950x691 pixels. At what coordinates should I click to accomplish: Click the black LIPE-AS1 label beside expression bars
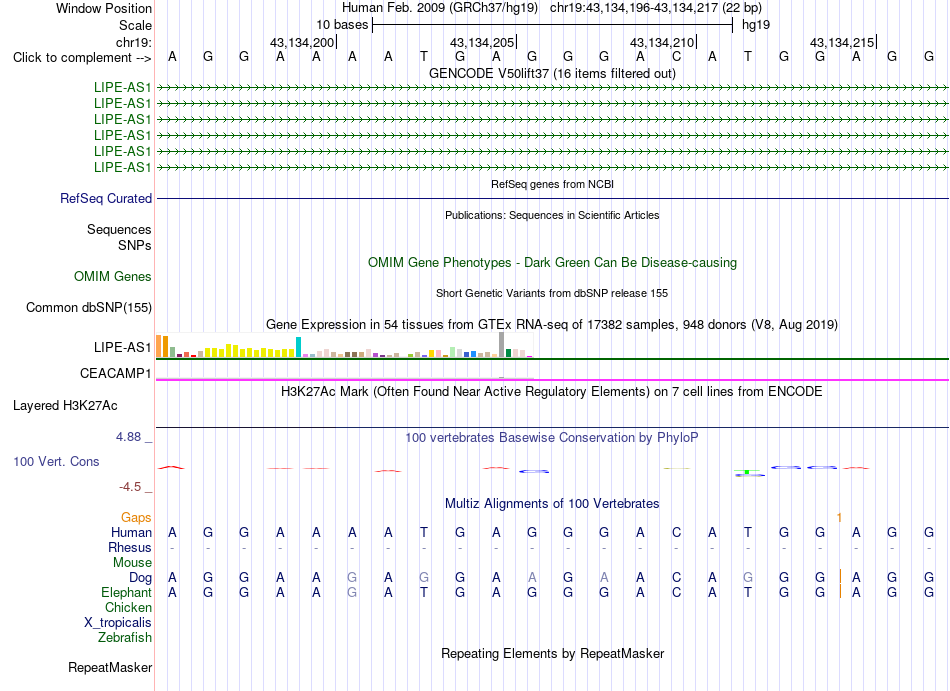point(122,348)
